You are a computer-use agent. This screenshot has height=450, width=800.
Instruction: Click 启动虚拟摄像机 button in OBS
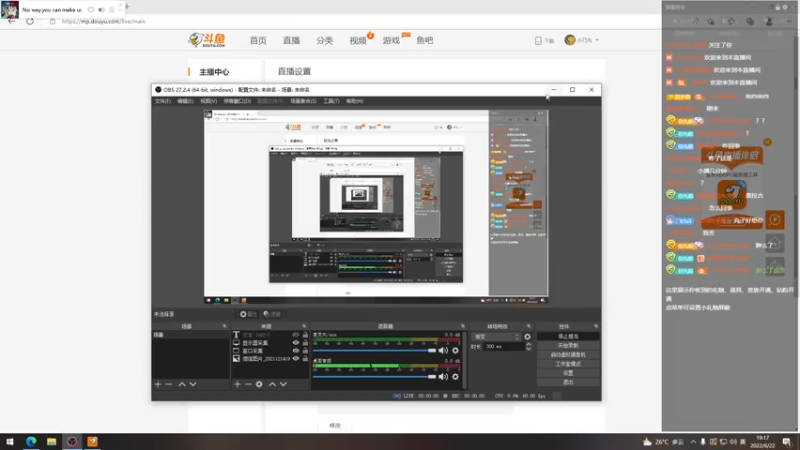[x=568, y=355]
